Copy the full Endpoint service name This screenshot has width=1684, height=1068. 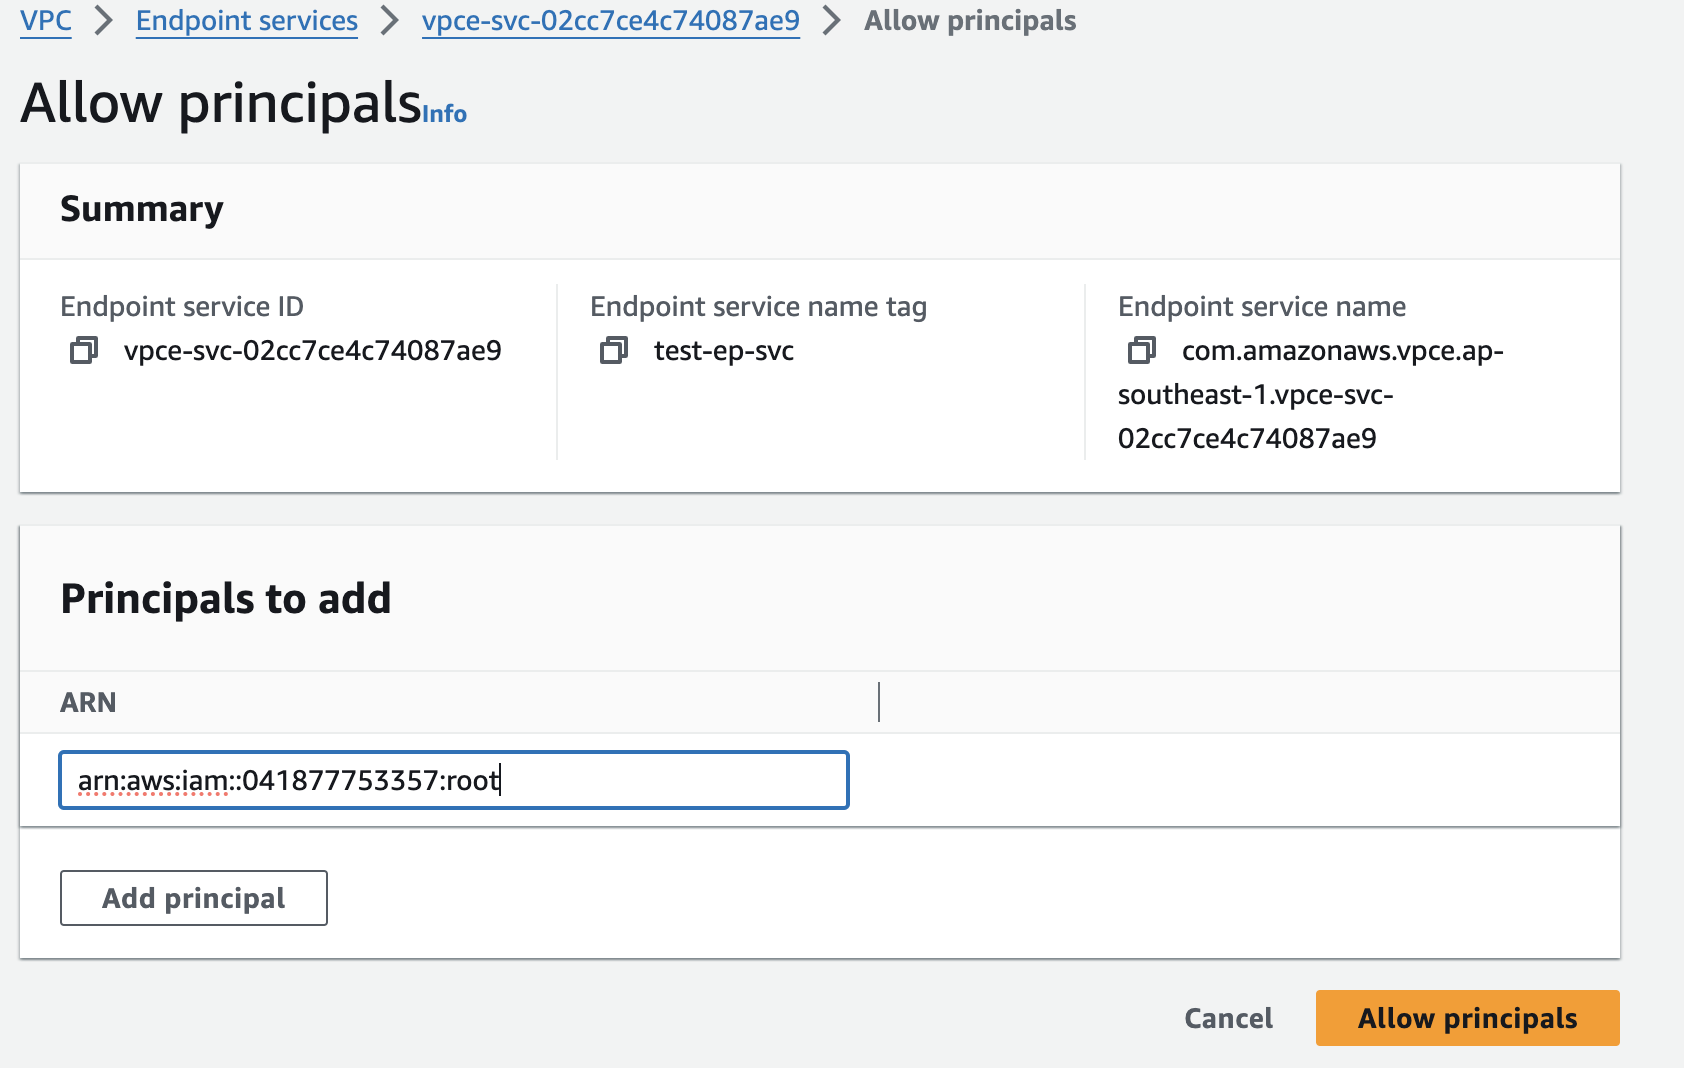click(x=1142, y=351)
